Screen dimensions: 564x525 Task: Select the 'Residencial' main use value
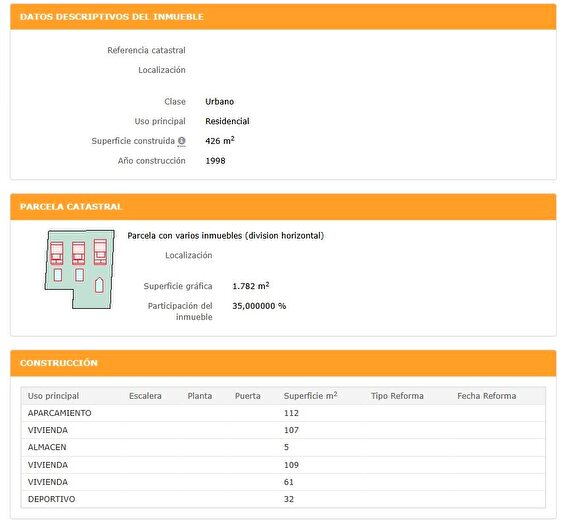coord(227,121)
